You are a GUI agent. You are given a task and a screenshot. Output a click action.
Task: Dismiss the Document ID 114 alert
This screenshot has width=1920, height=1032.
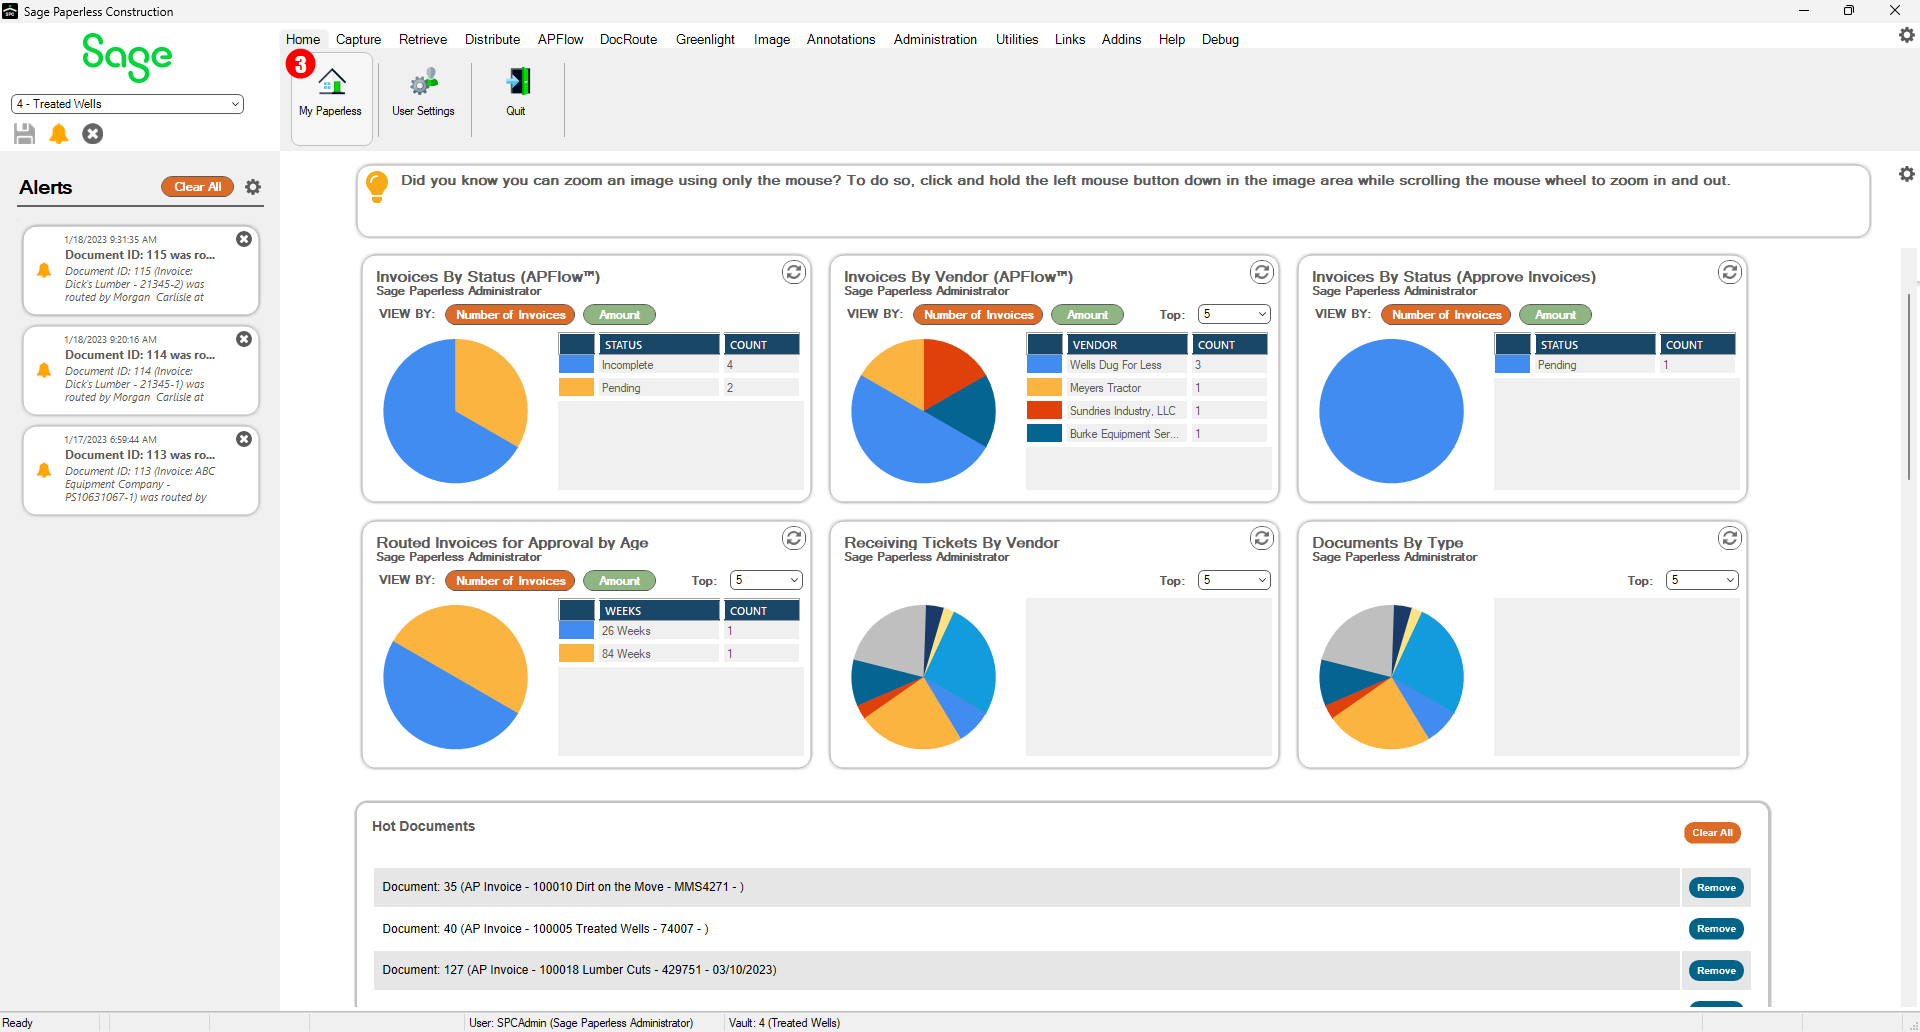pyautogui.click(x=244, y=339)
